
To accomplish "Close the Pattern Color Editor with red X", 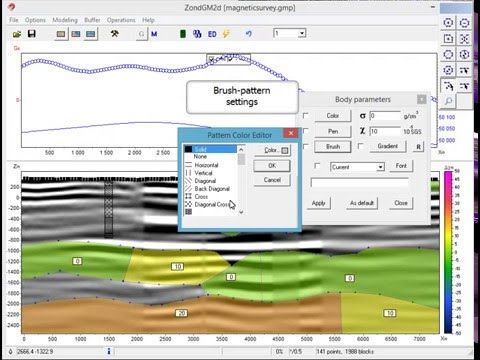I will click(291, 133).
